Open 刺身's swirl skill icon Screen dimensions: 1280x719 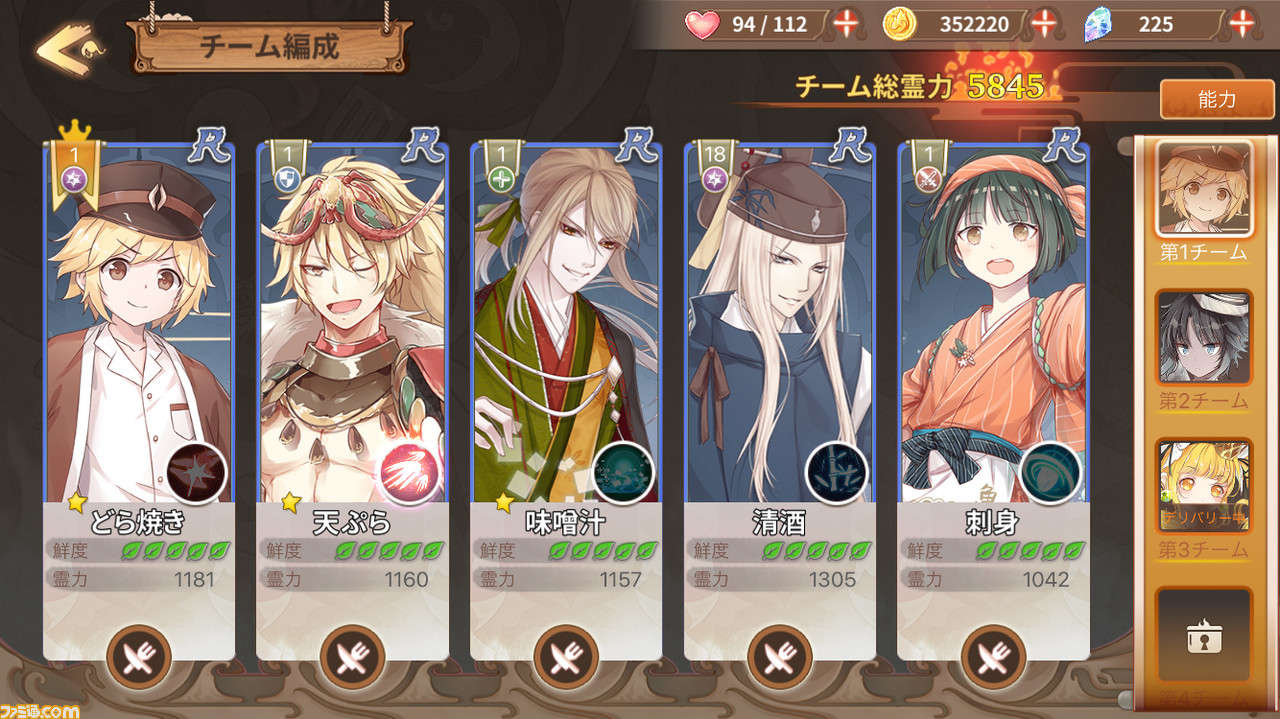pos(1051,473)
